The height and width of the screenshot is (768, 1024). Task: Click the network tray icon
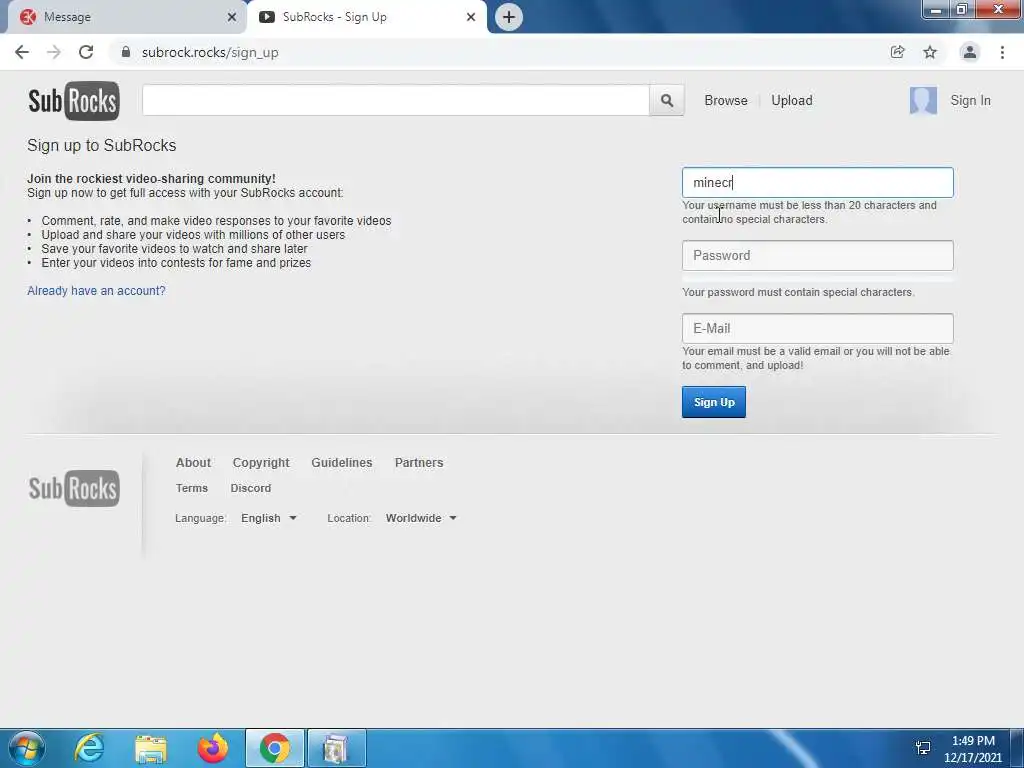pos(923,748)
